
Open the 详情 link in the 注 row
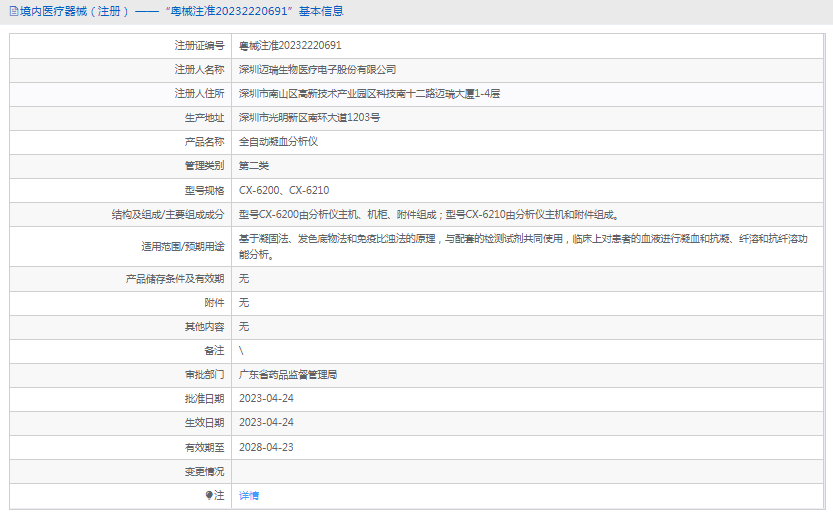point(249,495)
